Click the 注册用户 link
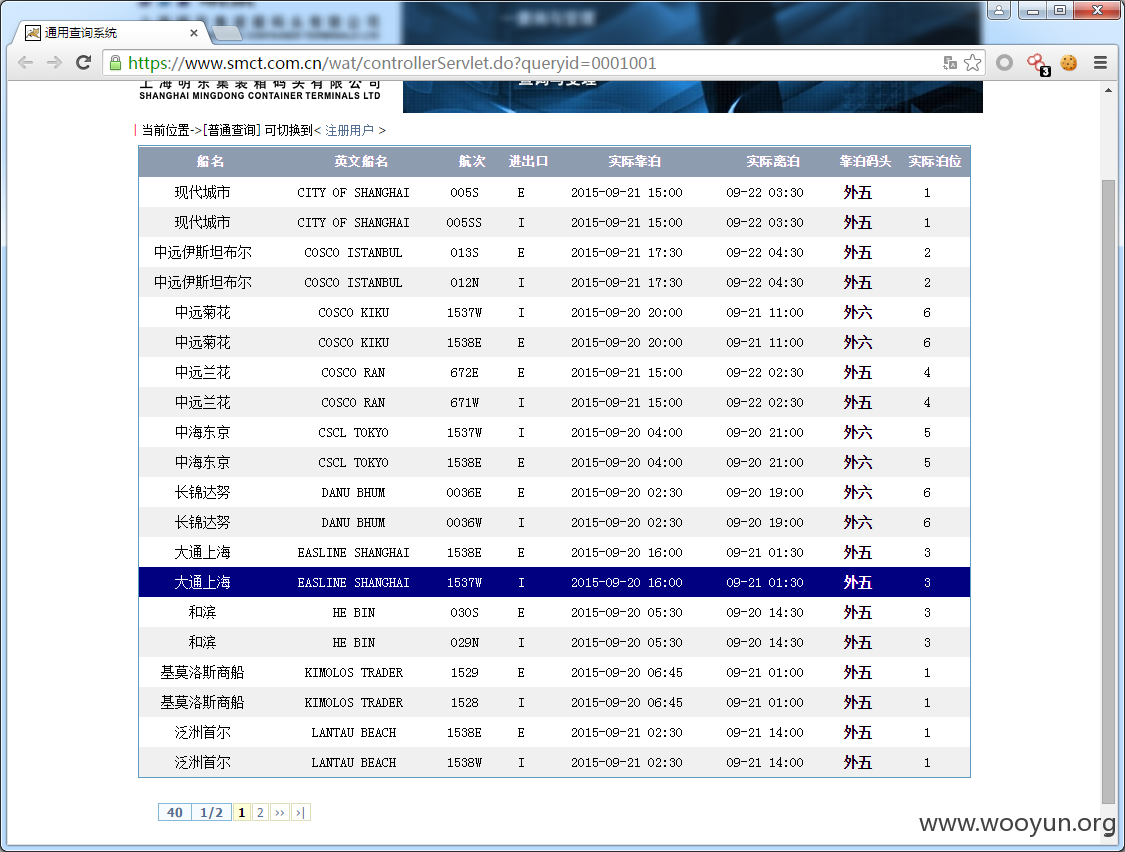1125x852 pixels. (349, 130)
